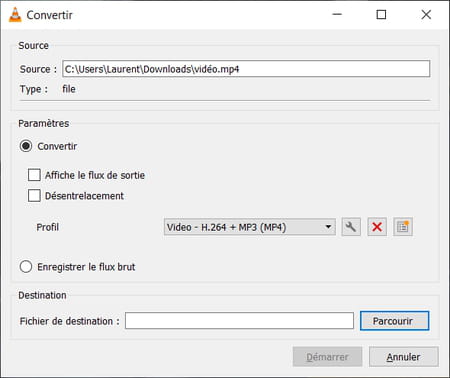This screenshot has height=378, width=450.
Task: Click the VLC cone icon in title bar
Action: 15,15
